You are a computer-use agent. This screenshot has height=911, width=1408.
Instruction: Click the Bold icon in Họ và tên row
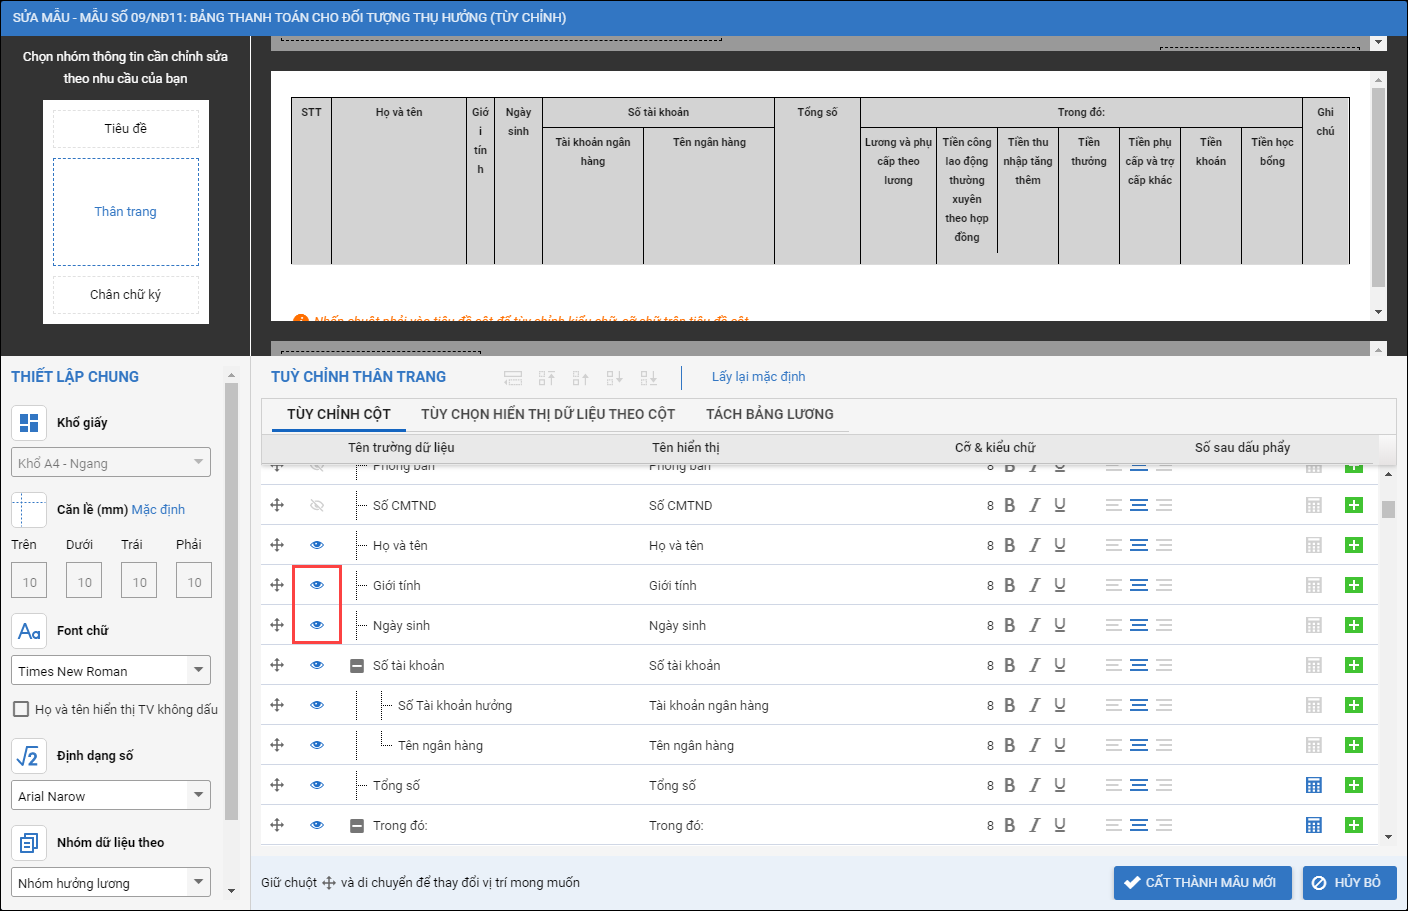tap(1009, 545)
